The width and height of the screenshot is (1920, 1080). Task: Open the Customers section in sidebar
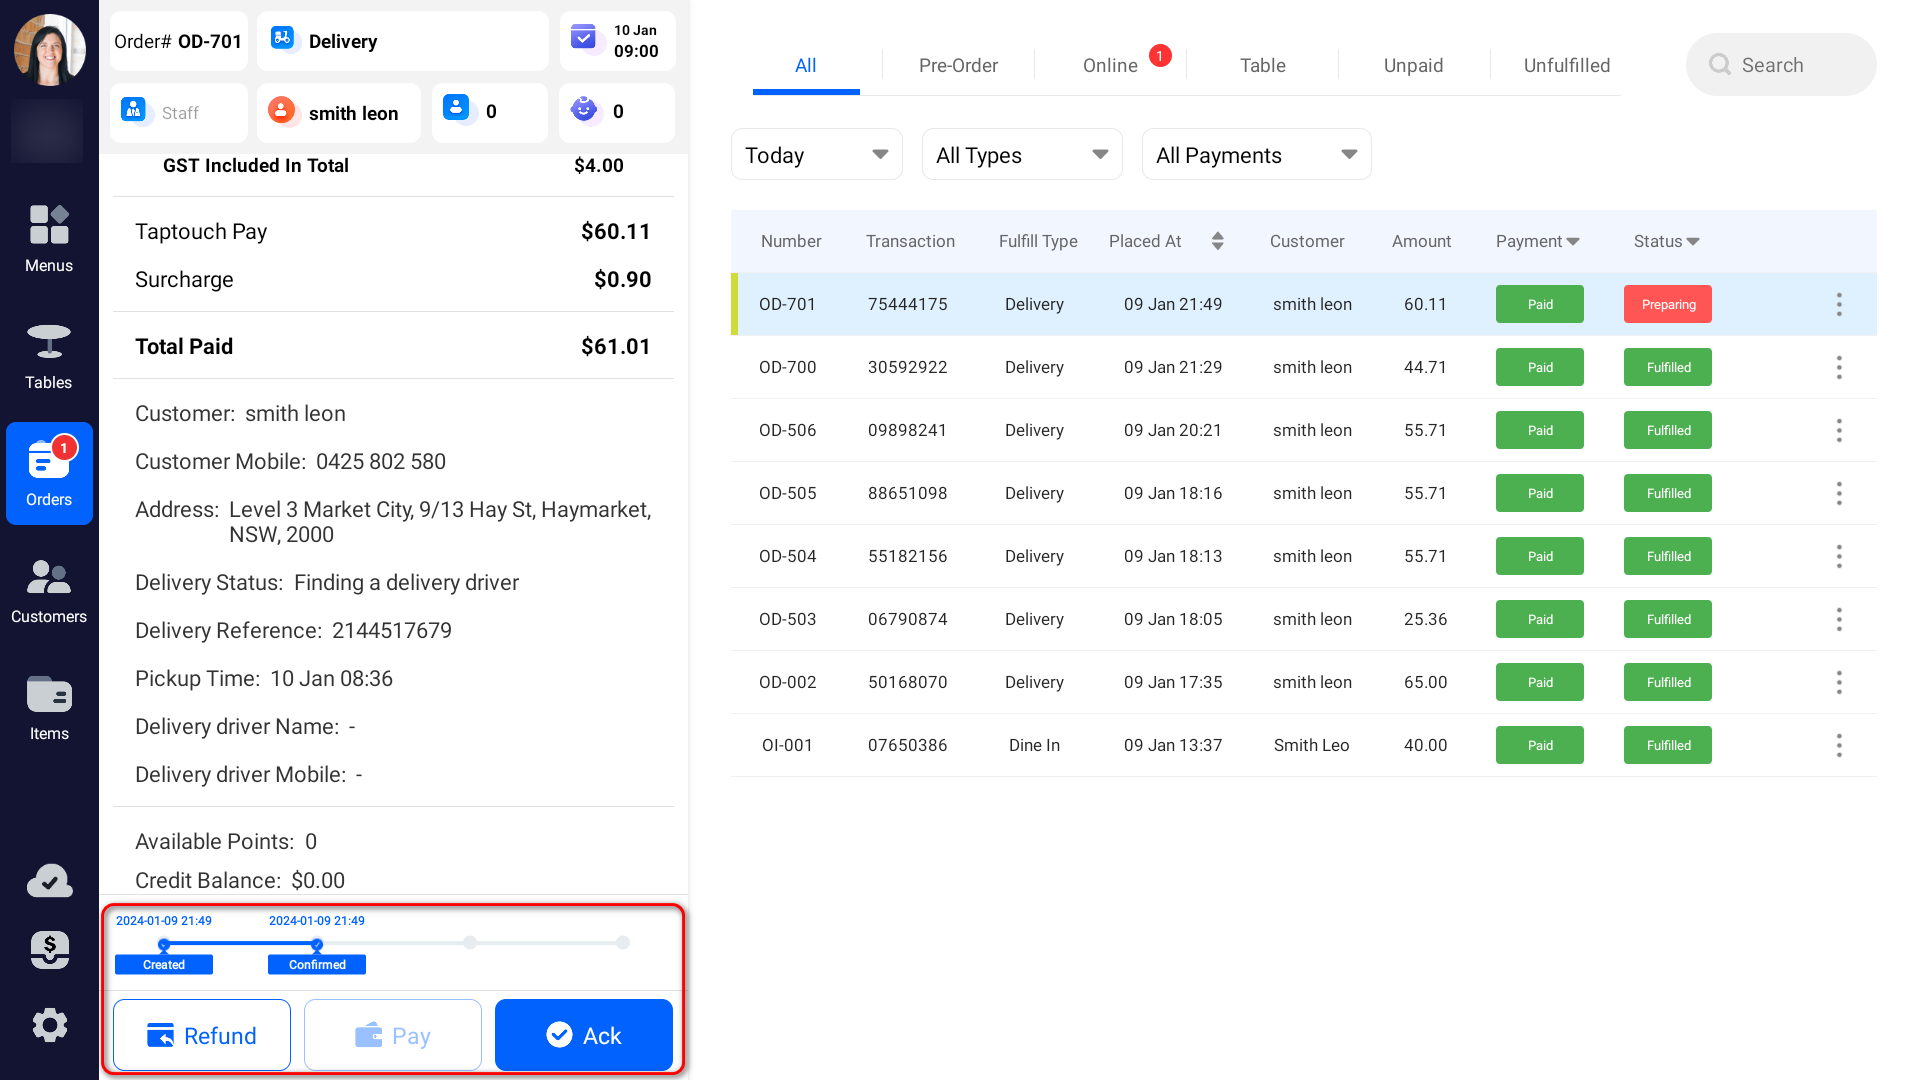point(49,590)
